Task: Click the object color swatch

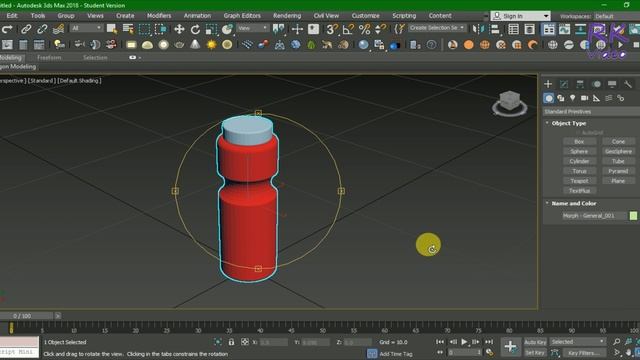Action: [x=633, y=216]
